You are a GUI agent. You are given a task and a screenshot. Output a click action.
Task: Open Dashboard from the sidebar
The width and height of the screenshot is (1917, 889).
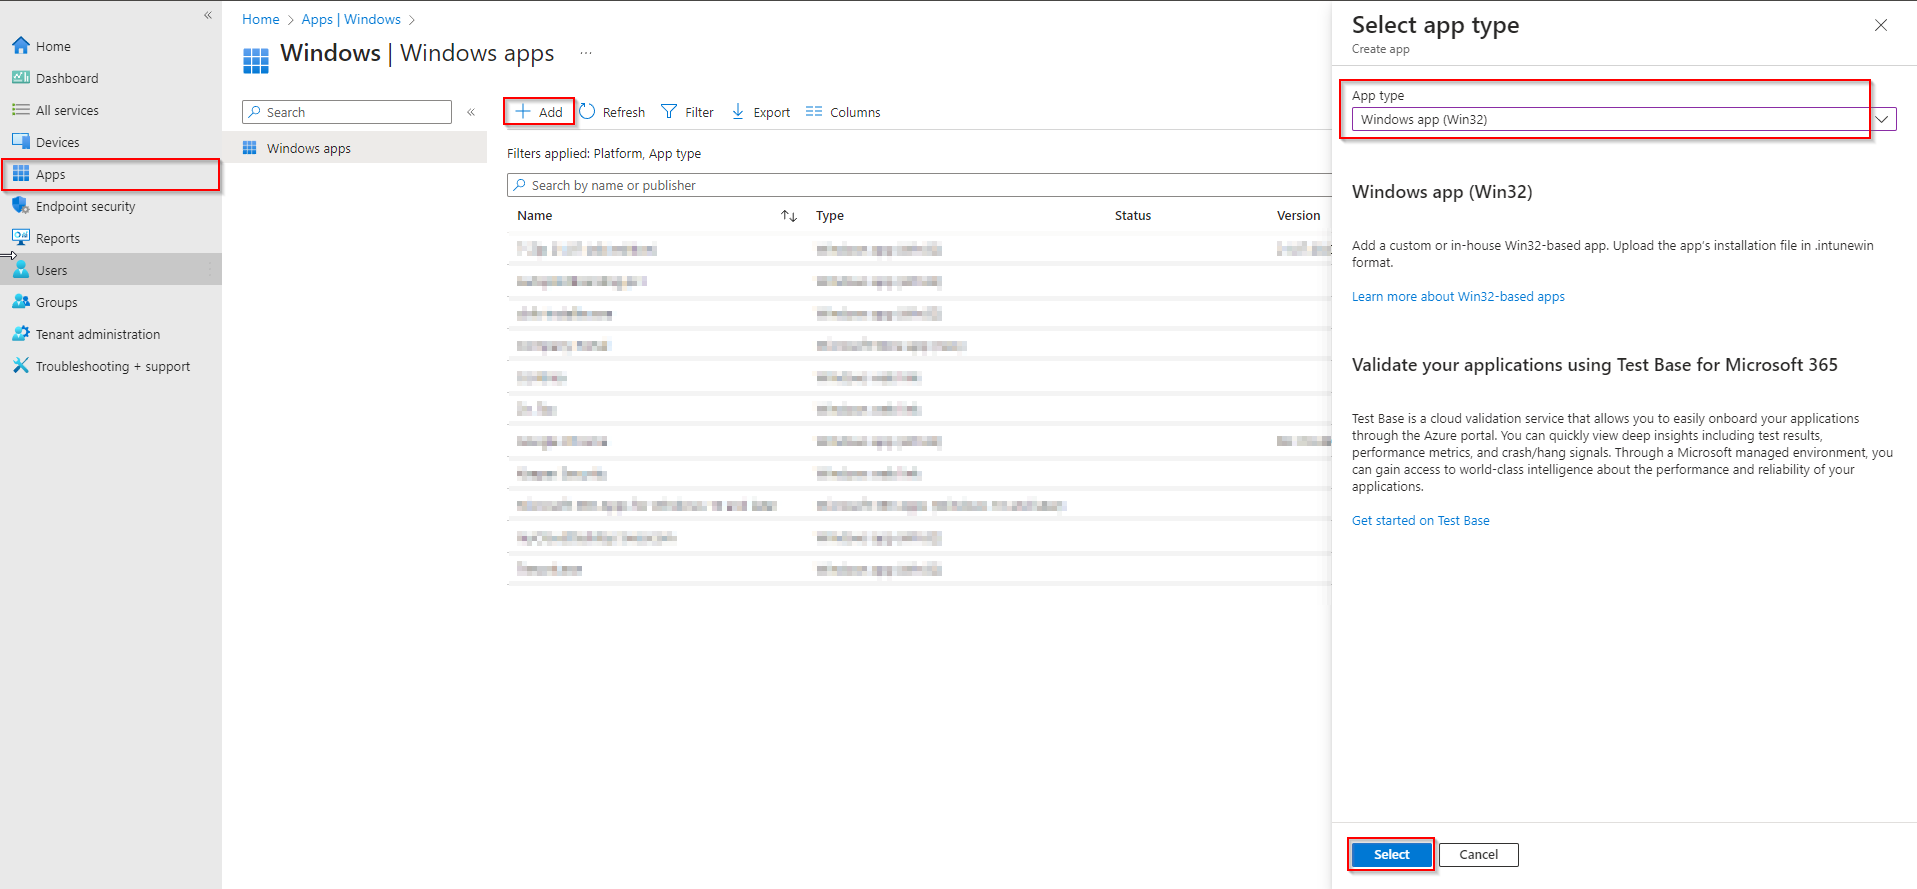click(x=110, y=78)
